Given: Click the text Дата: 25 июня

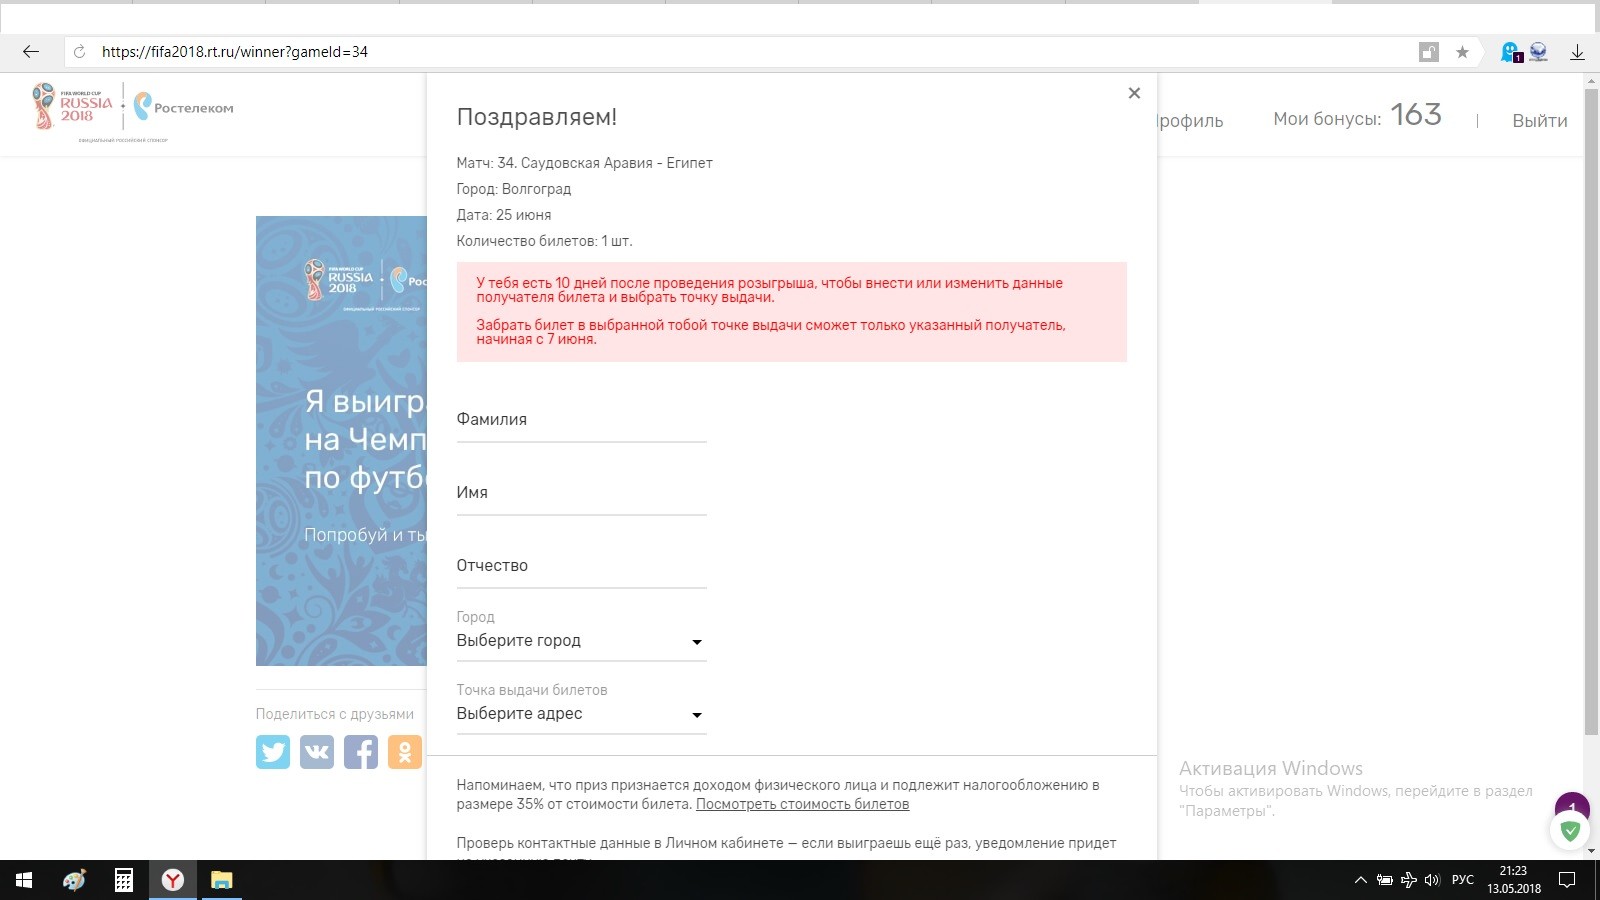Looking at the screenshot, I should [504, 215].
